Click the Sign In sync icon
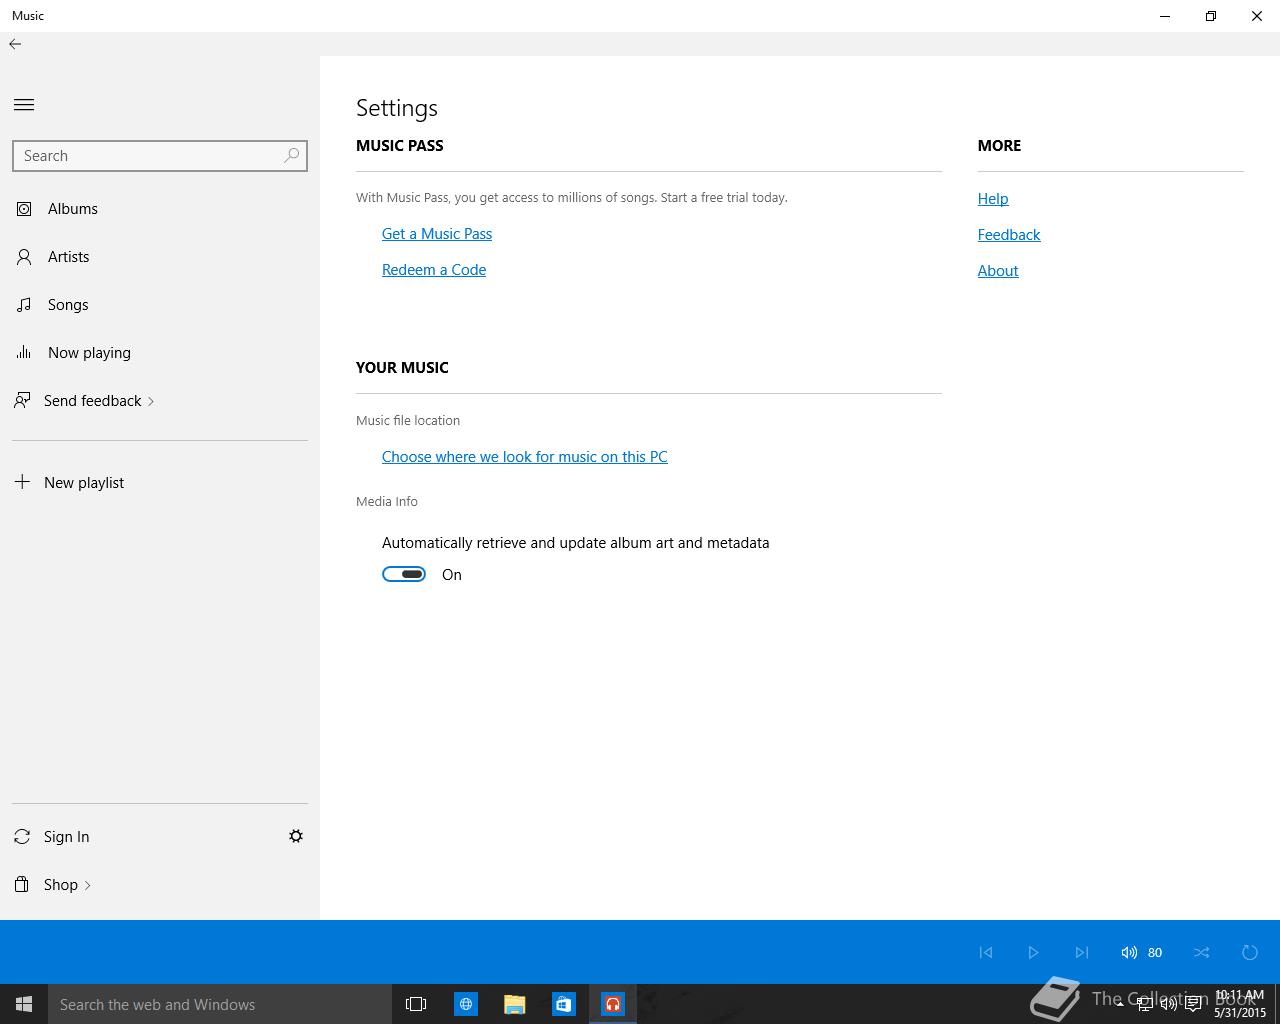1280x1024 pixels. 22,837
